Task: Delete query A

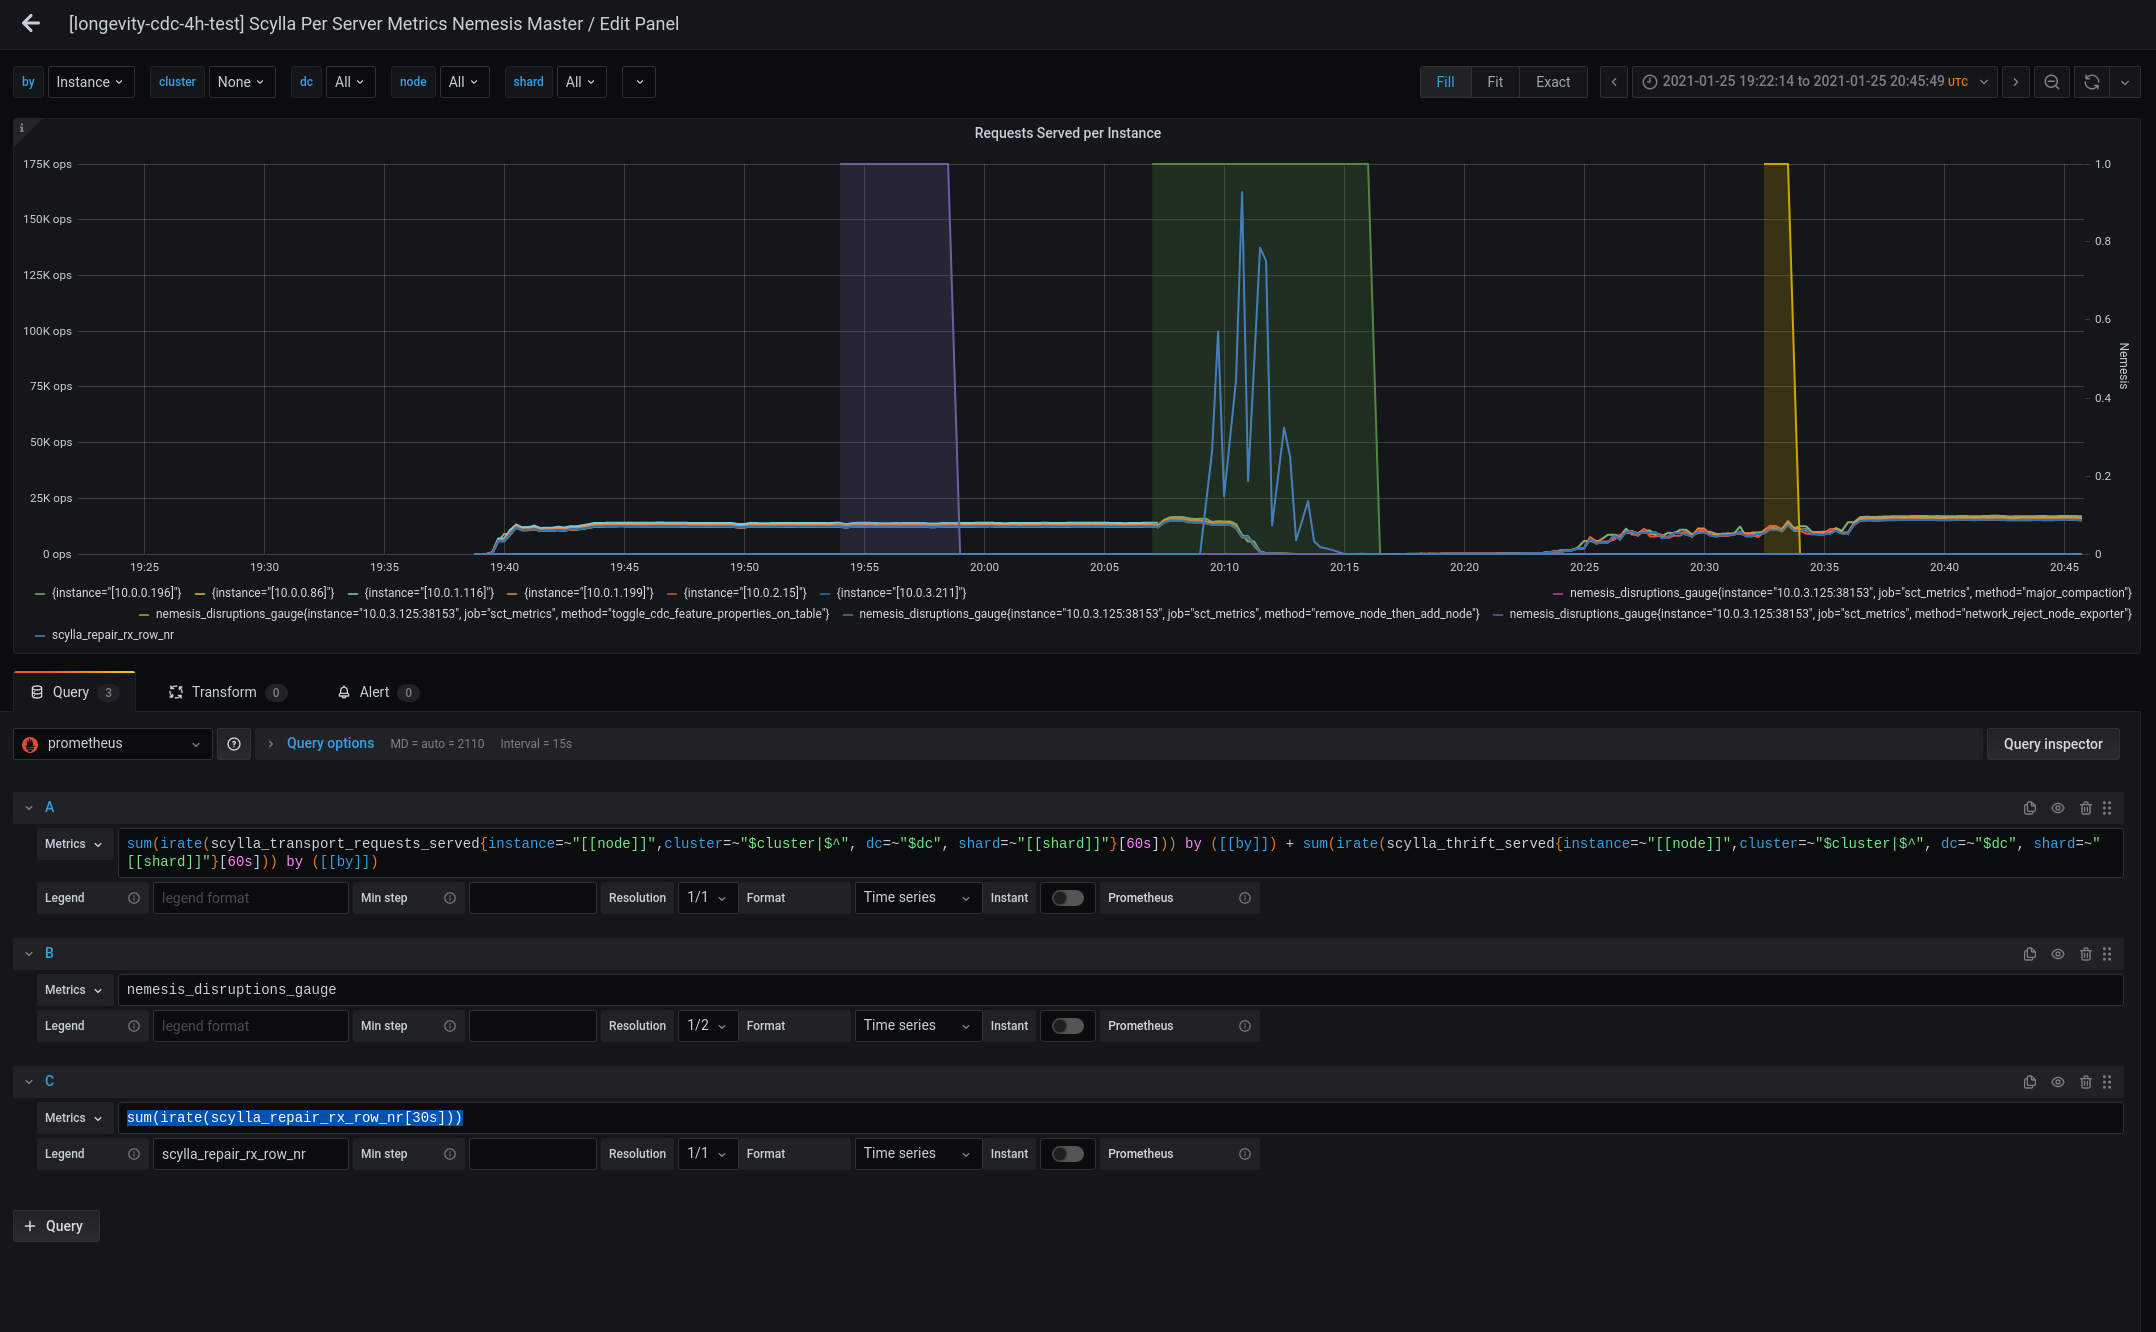Action: 2086,808
